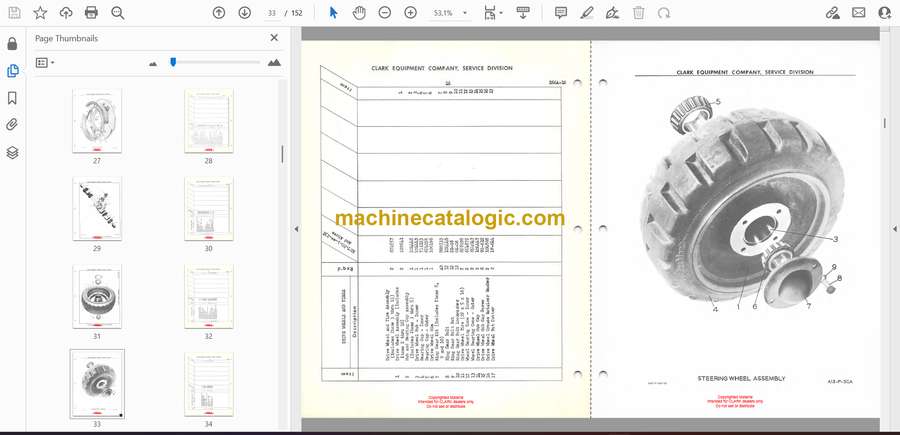
Task: Click the reduce thumbnail size icon
Action: tap(153, 64)
